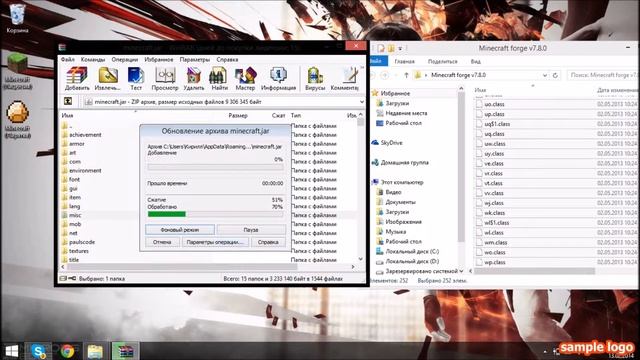Open Skype from the taskbar

[x=38, y=351]
